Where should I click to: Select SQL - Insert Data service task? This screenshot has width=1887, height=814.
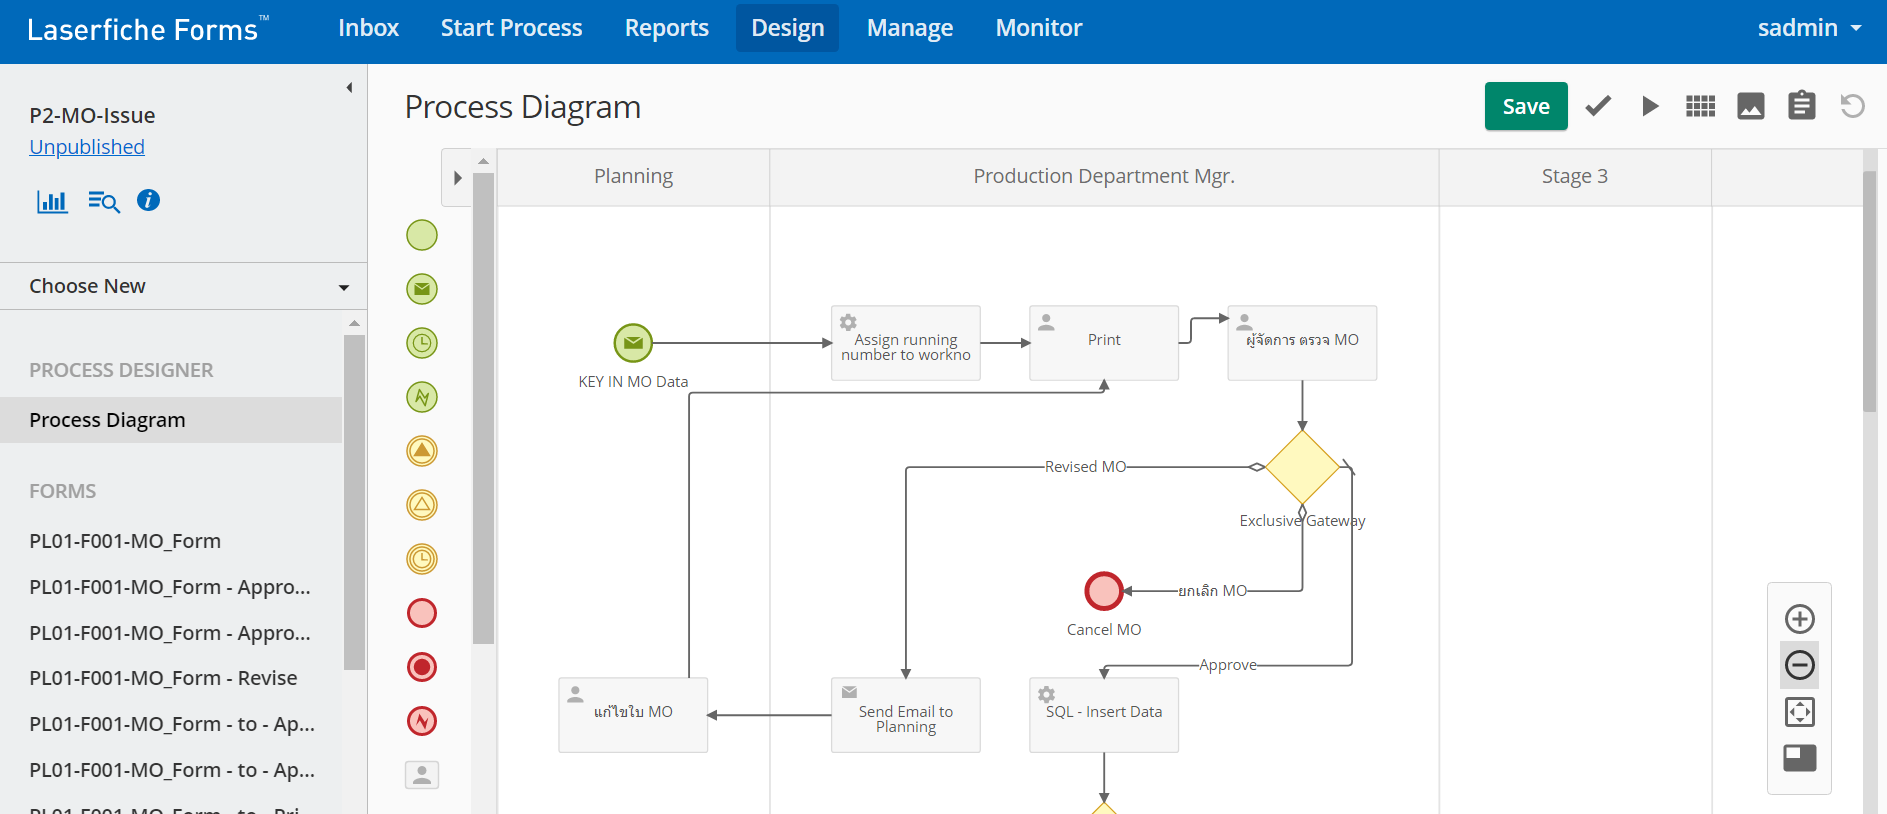(x=1104, y=715)
